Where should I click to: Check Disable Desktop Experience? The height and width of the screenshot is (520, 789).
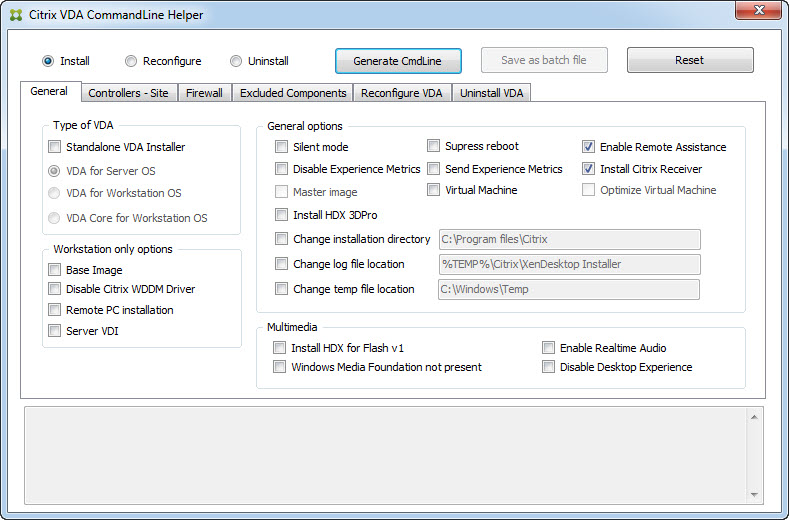coord(548,367)
